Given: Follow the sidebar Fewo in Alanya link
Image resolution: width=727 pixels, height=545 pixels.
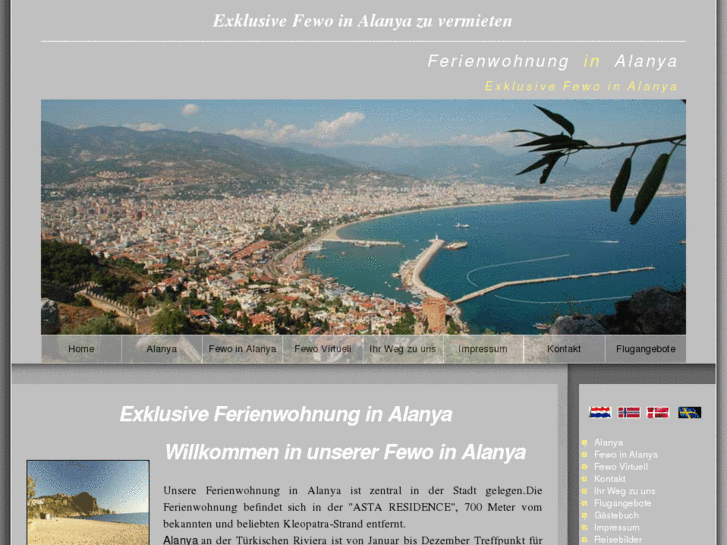Looking at the screenshot, I should tap(626, 455).
